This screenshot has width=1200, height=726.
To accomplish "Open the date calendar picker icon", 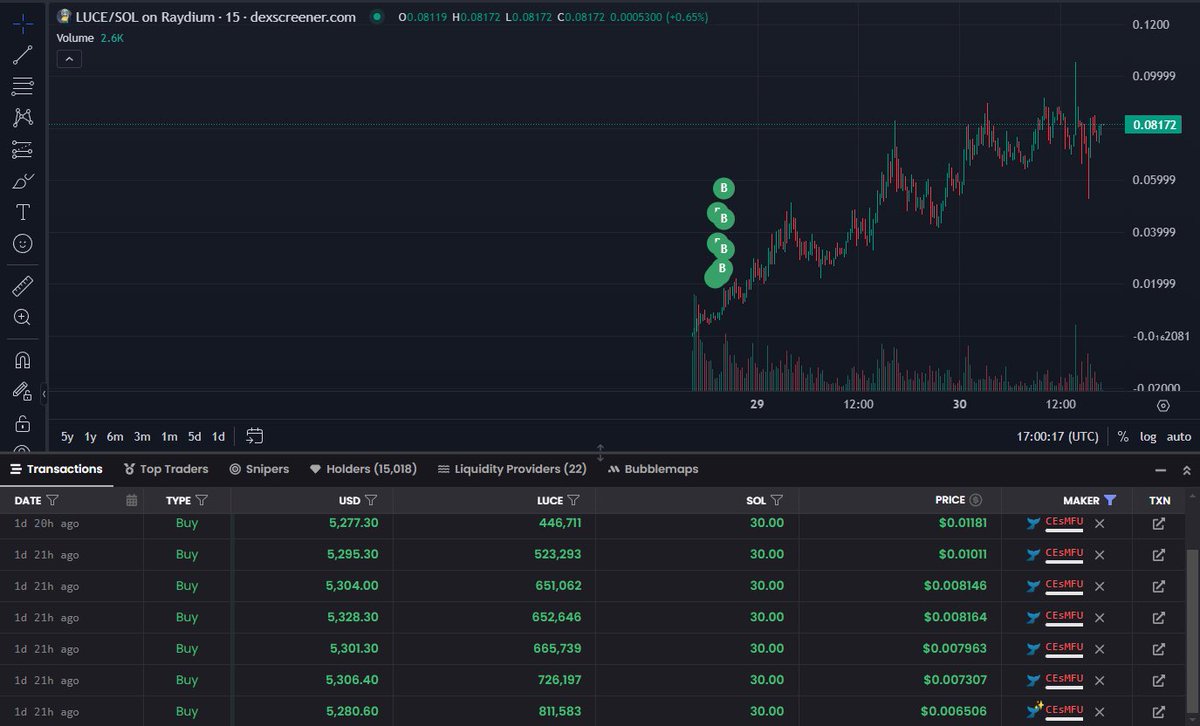I will tap(131, 500).
